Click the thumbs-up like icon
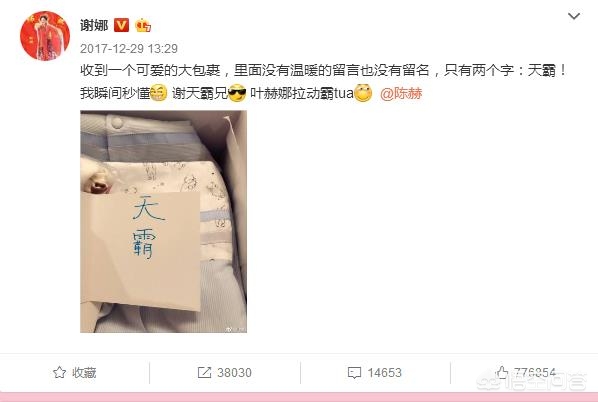The image size is (598, 402). pos(502,372)
